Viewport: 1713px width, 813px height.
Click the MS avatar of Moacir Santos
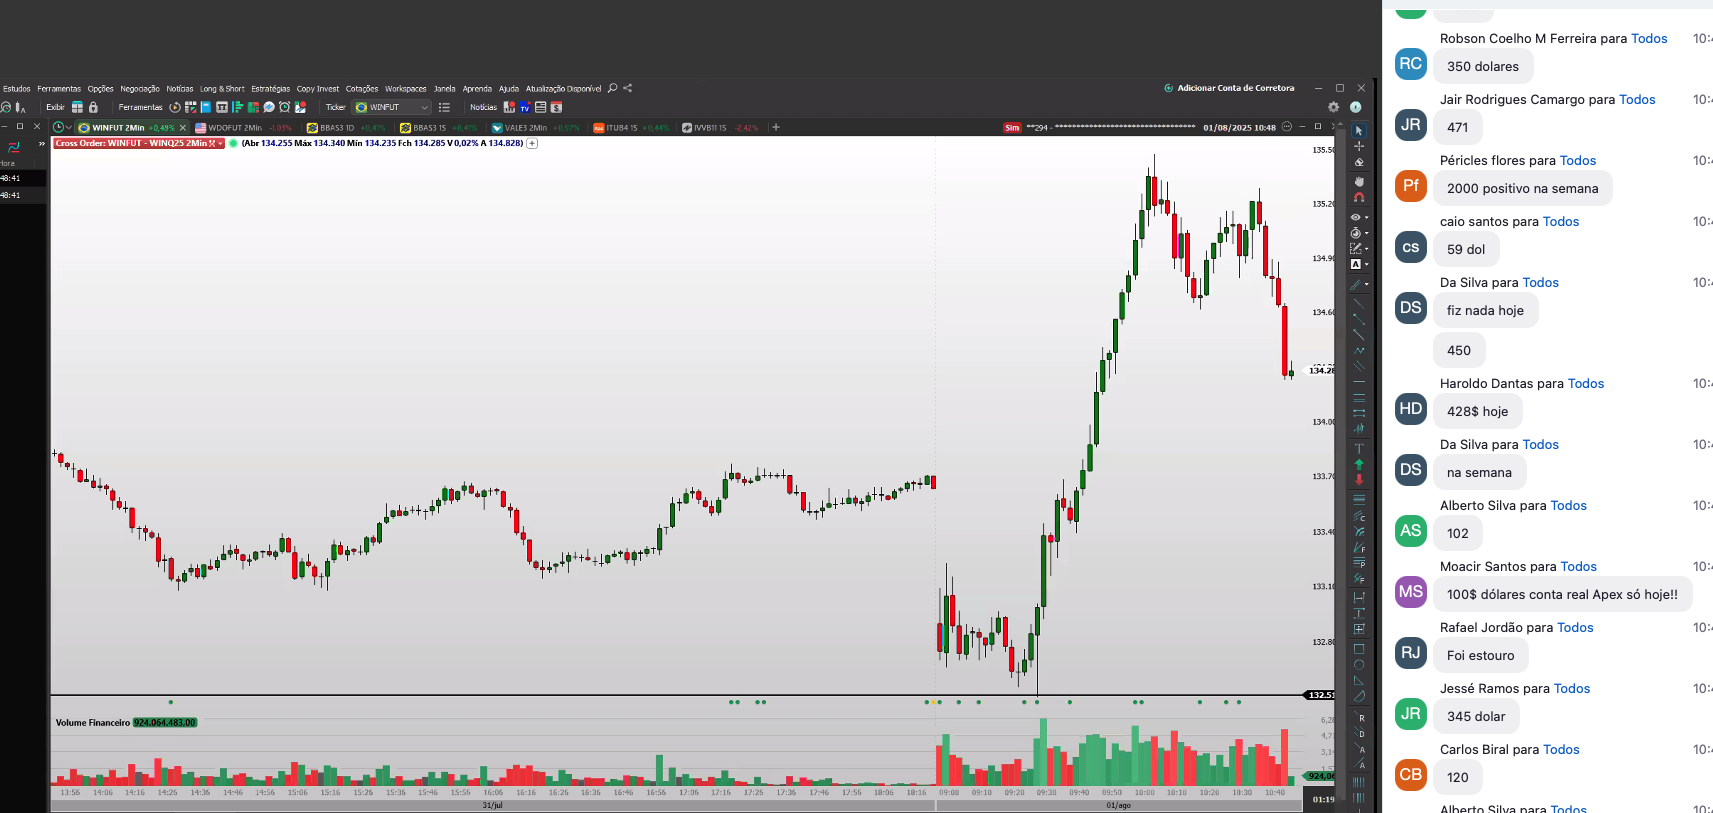point(1411,592)
